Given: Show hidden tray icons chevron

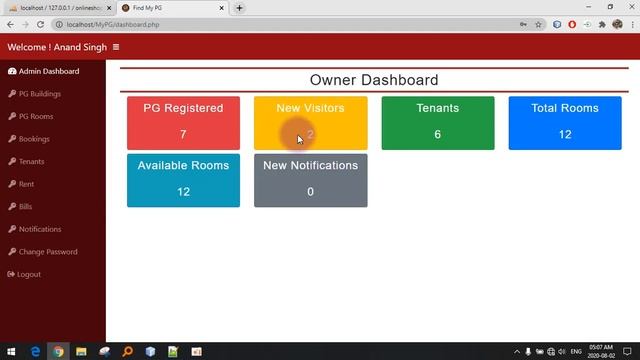Looking at the screenshot, I should pos(517,351).
